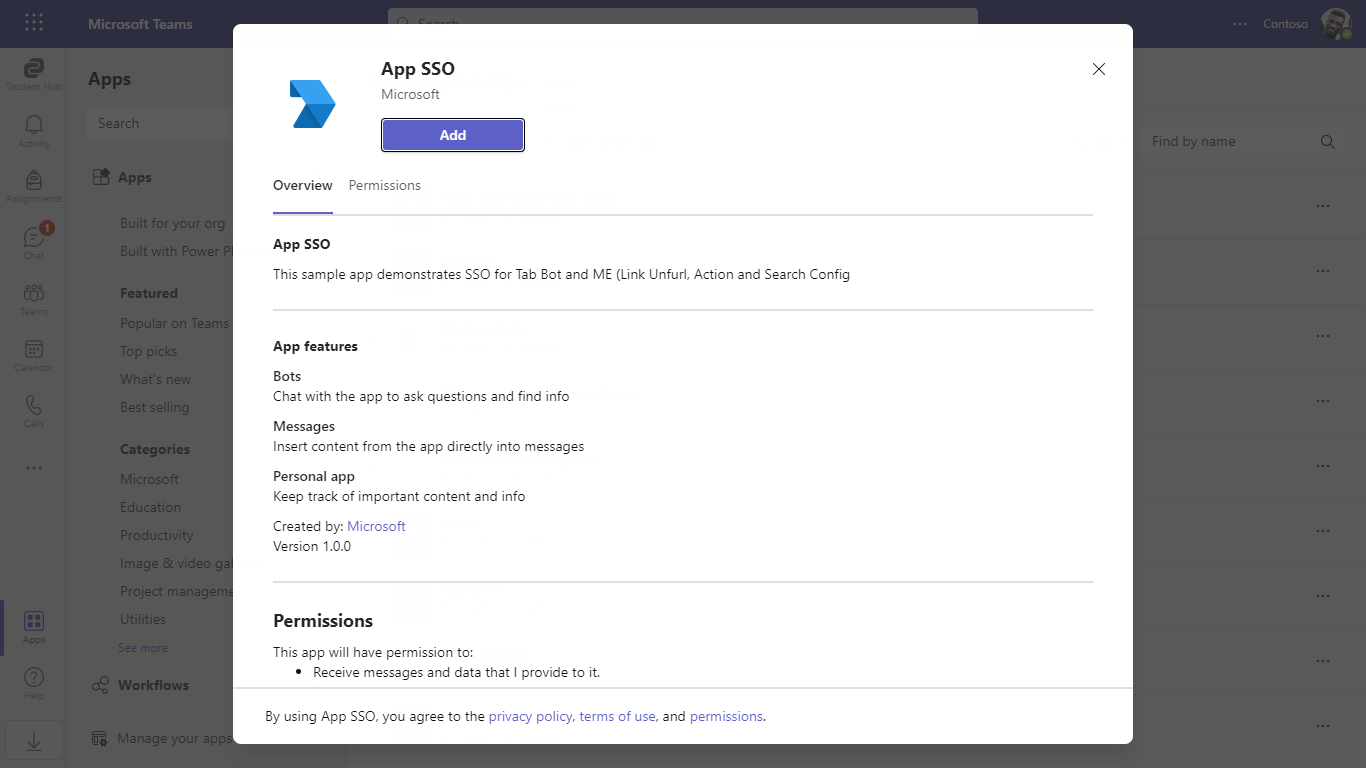Open Student Hub in the sidebar
The image size is (1366, 768).
34,74
